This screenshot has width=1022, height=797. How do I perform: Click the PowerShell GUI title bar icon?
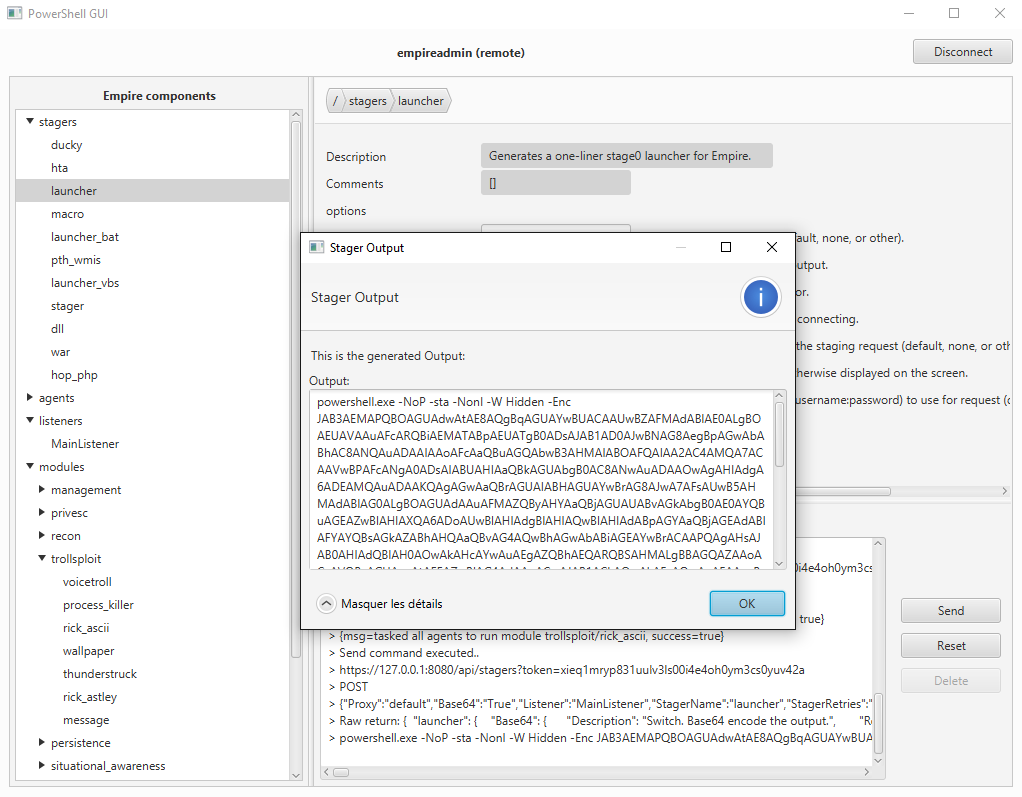(14, 13)
